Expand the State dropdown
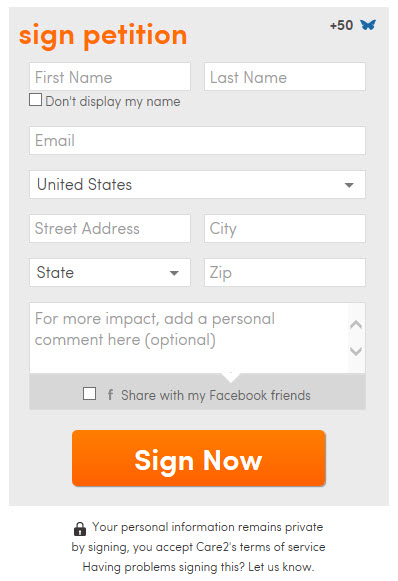The width and height of the screenshot is (398, 581). (x=110, y=273)
